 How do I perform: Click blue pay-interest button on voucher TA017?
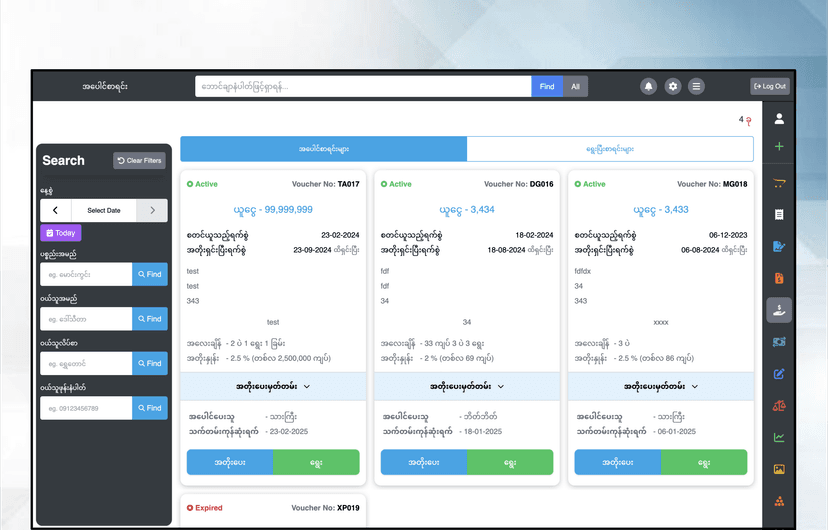coord(230,462)
